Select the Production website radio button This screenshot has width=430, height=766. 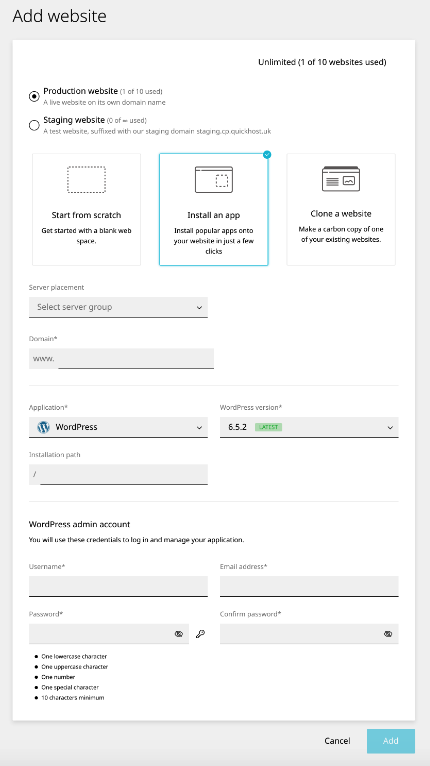pyautogui.click(x=34, y=96)
